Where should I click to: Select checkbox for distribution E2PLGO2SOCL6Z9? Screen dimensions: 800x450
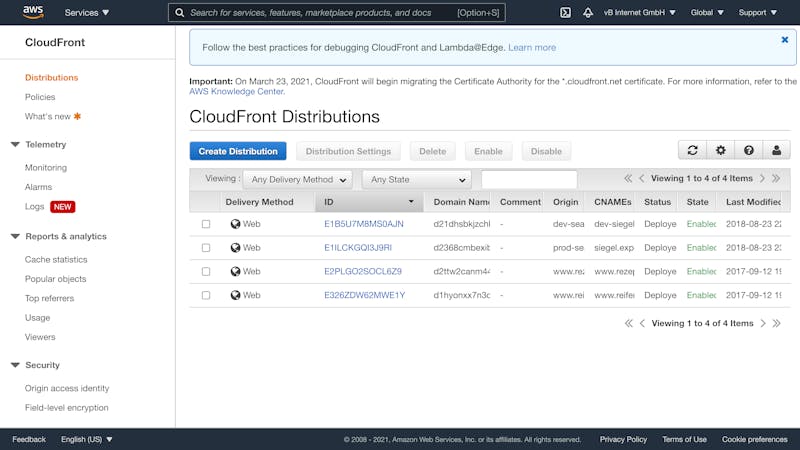point(206,271)
